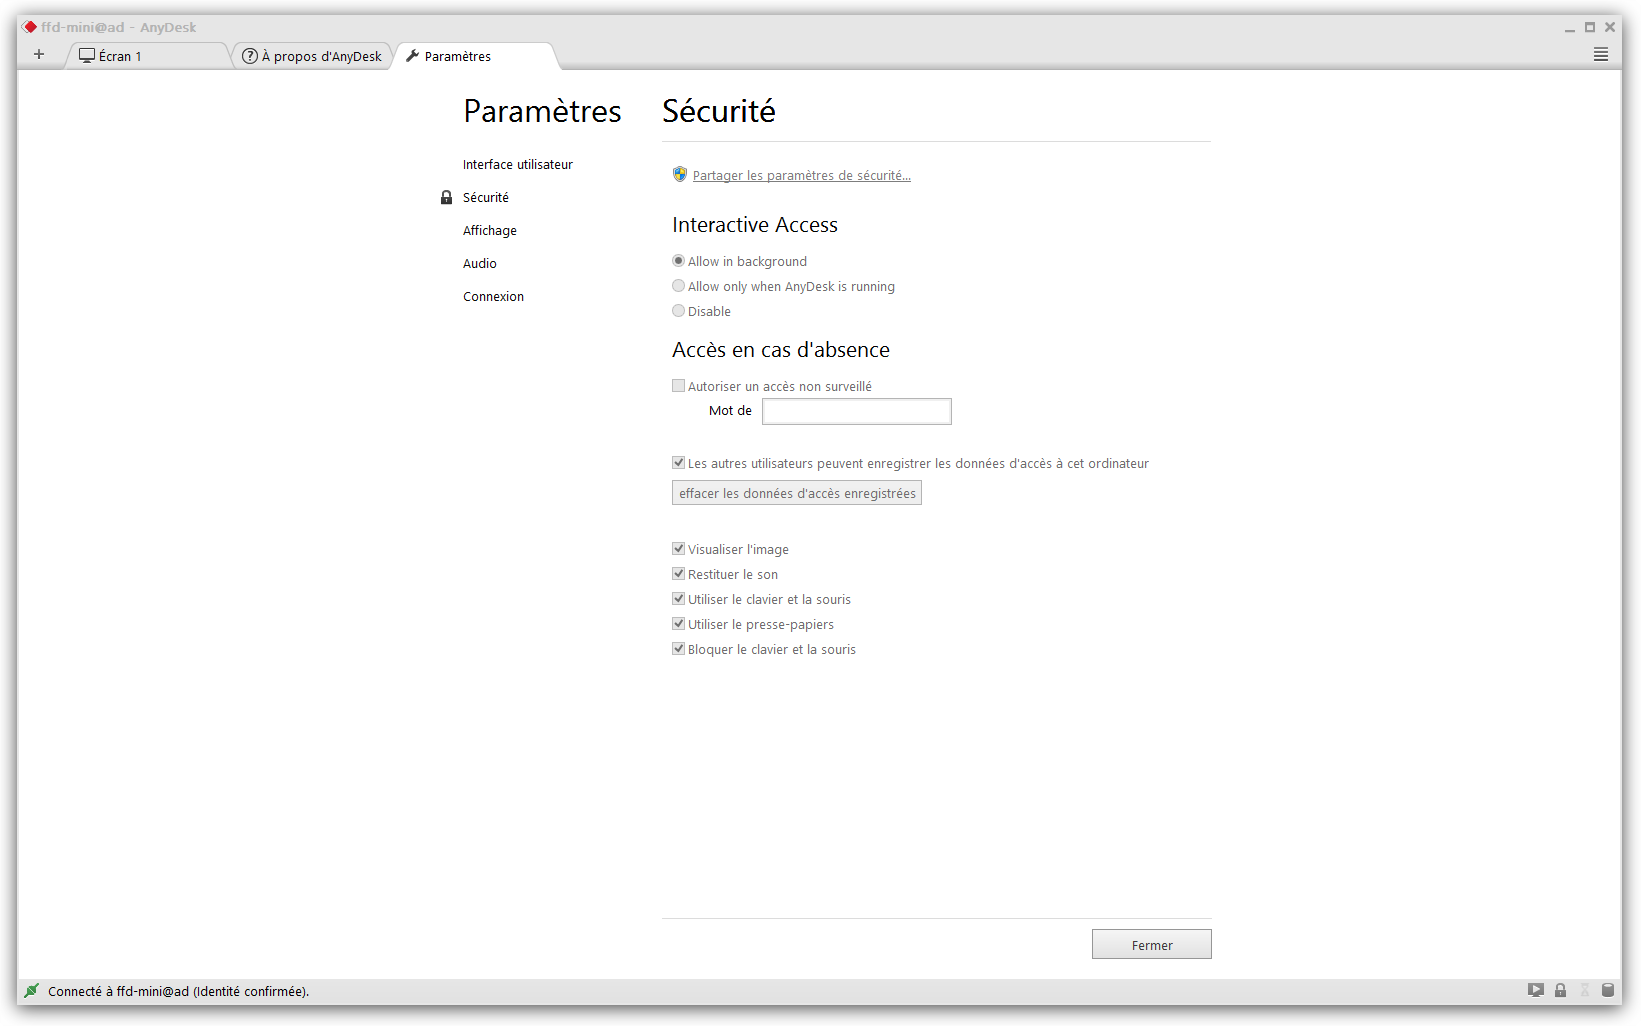
Task: Click the Connecté à ffd-mini@ad status text
Action: tap(178, 992)
